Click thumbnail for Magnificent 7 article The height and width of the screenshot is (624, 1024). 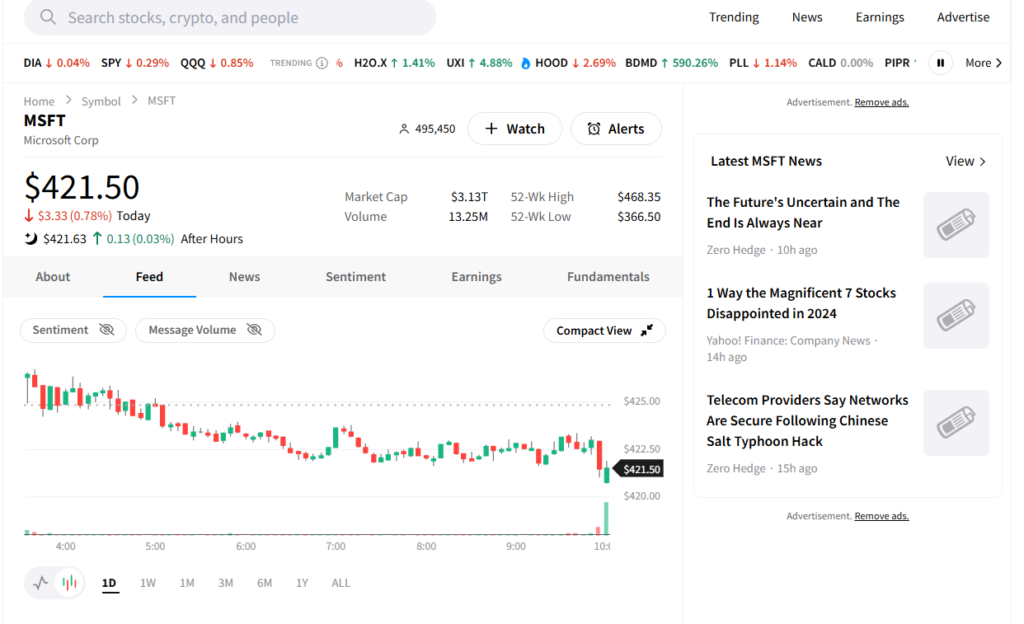tap(956, 316)
